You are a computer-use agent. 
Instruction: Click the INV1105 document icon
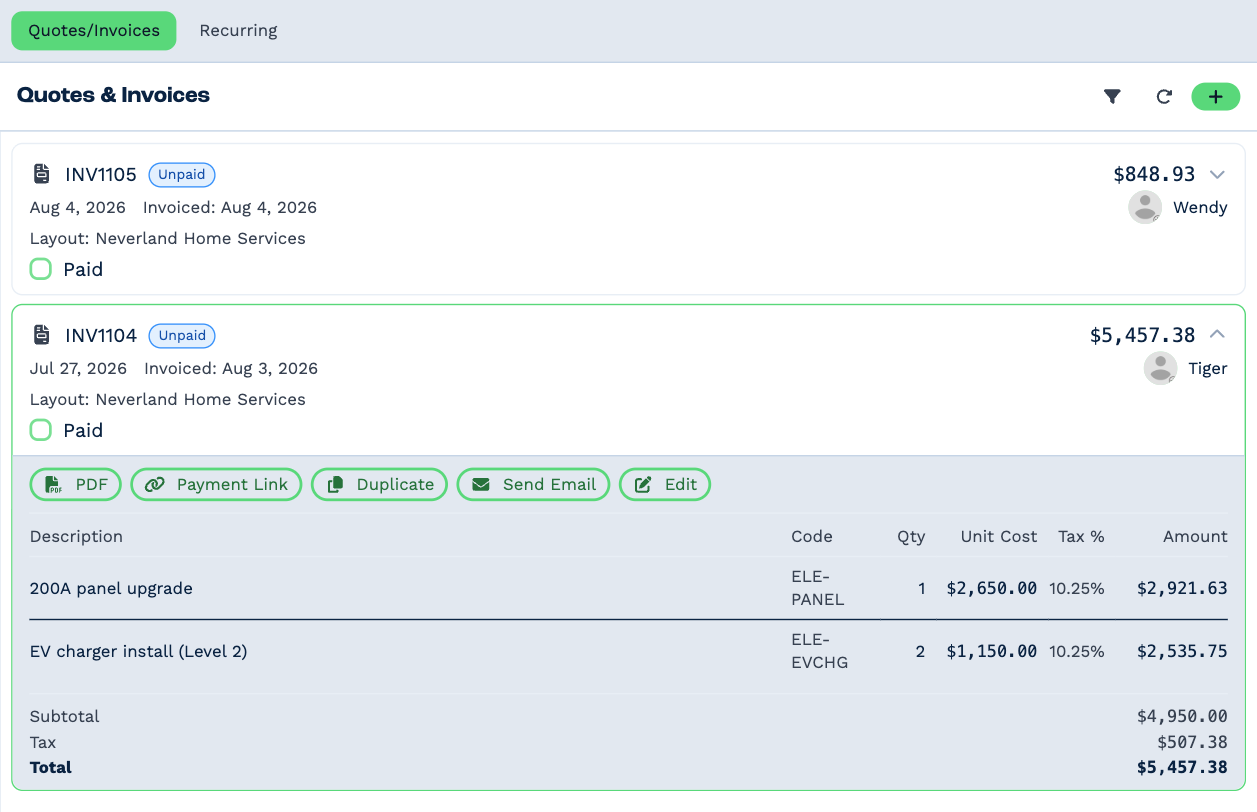point(42,174)
